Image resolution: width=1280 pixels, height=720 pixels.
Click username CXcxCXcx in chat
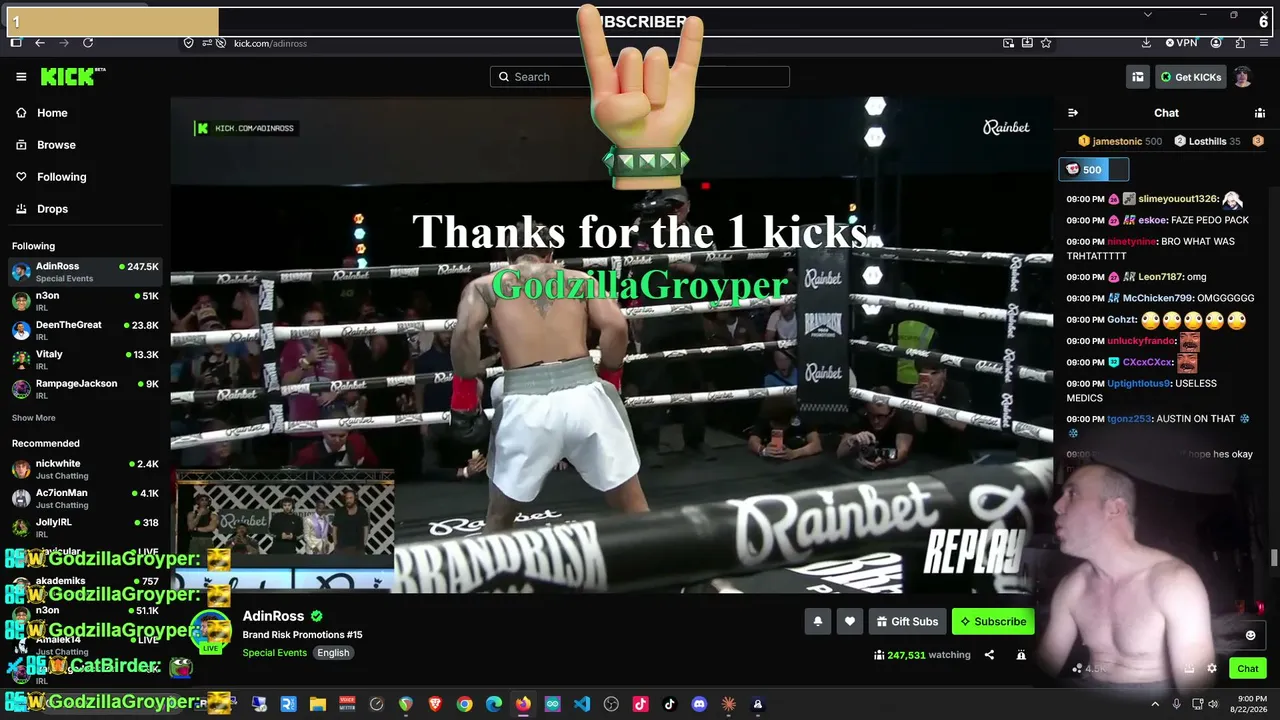(1148, 362)
